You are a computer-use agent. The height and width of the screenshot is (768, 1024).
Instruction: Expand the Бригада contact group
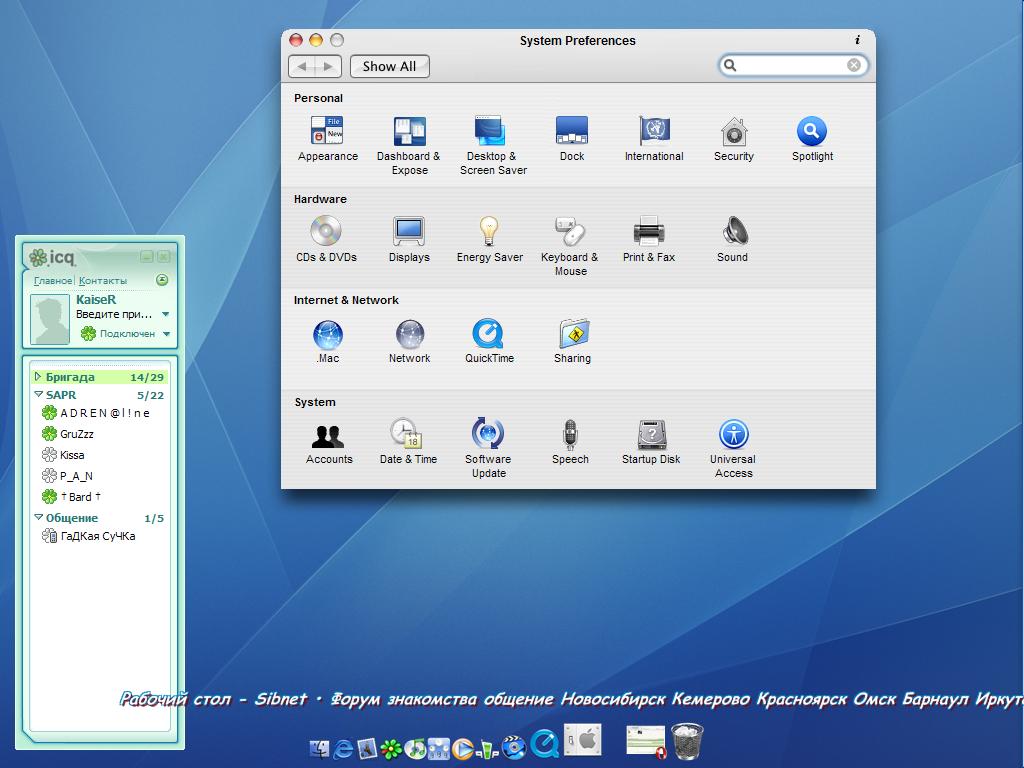click(38, 377)
